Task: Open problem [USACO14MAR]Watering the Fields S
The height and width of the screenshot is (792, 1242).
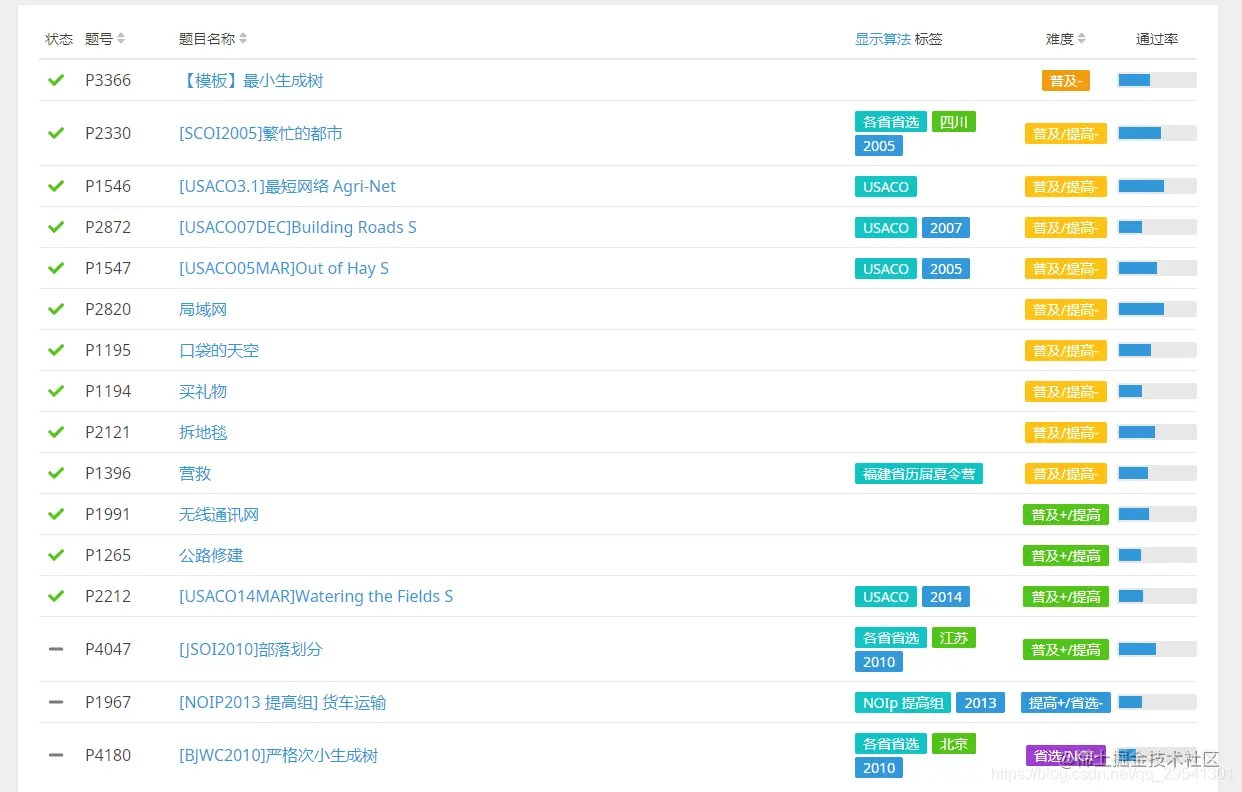Action: [316, 596]
